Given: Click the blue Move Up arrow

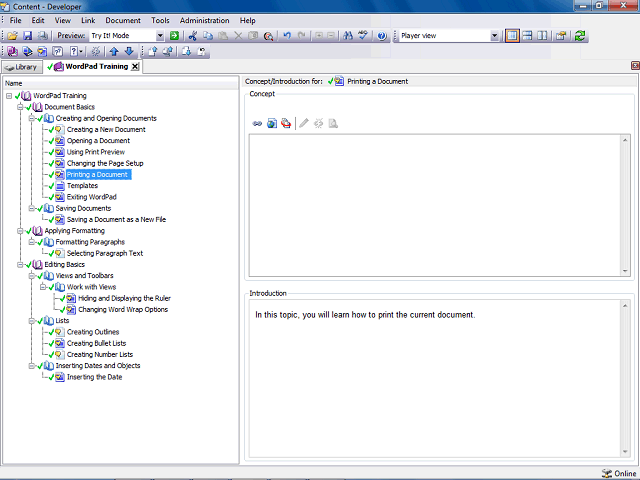Looking at the screenshot, I should [114, 51].
